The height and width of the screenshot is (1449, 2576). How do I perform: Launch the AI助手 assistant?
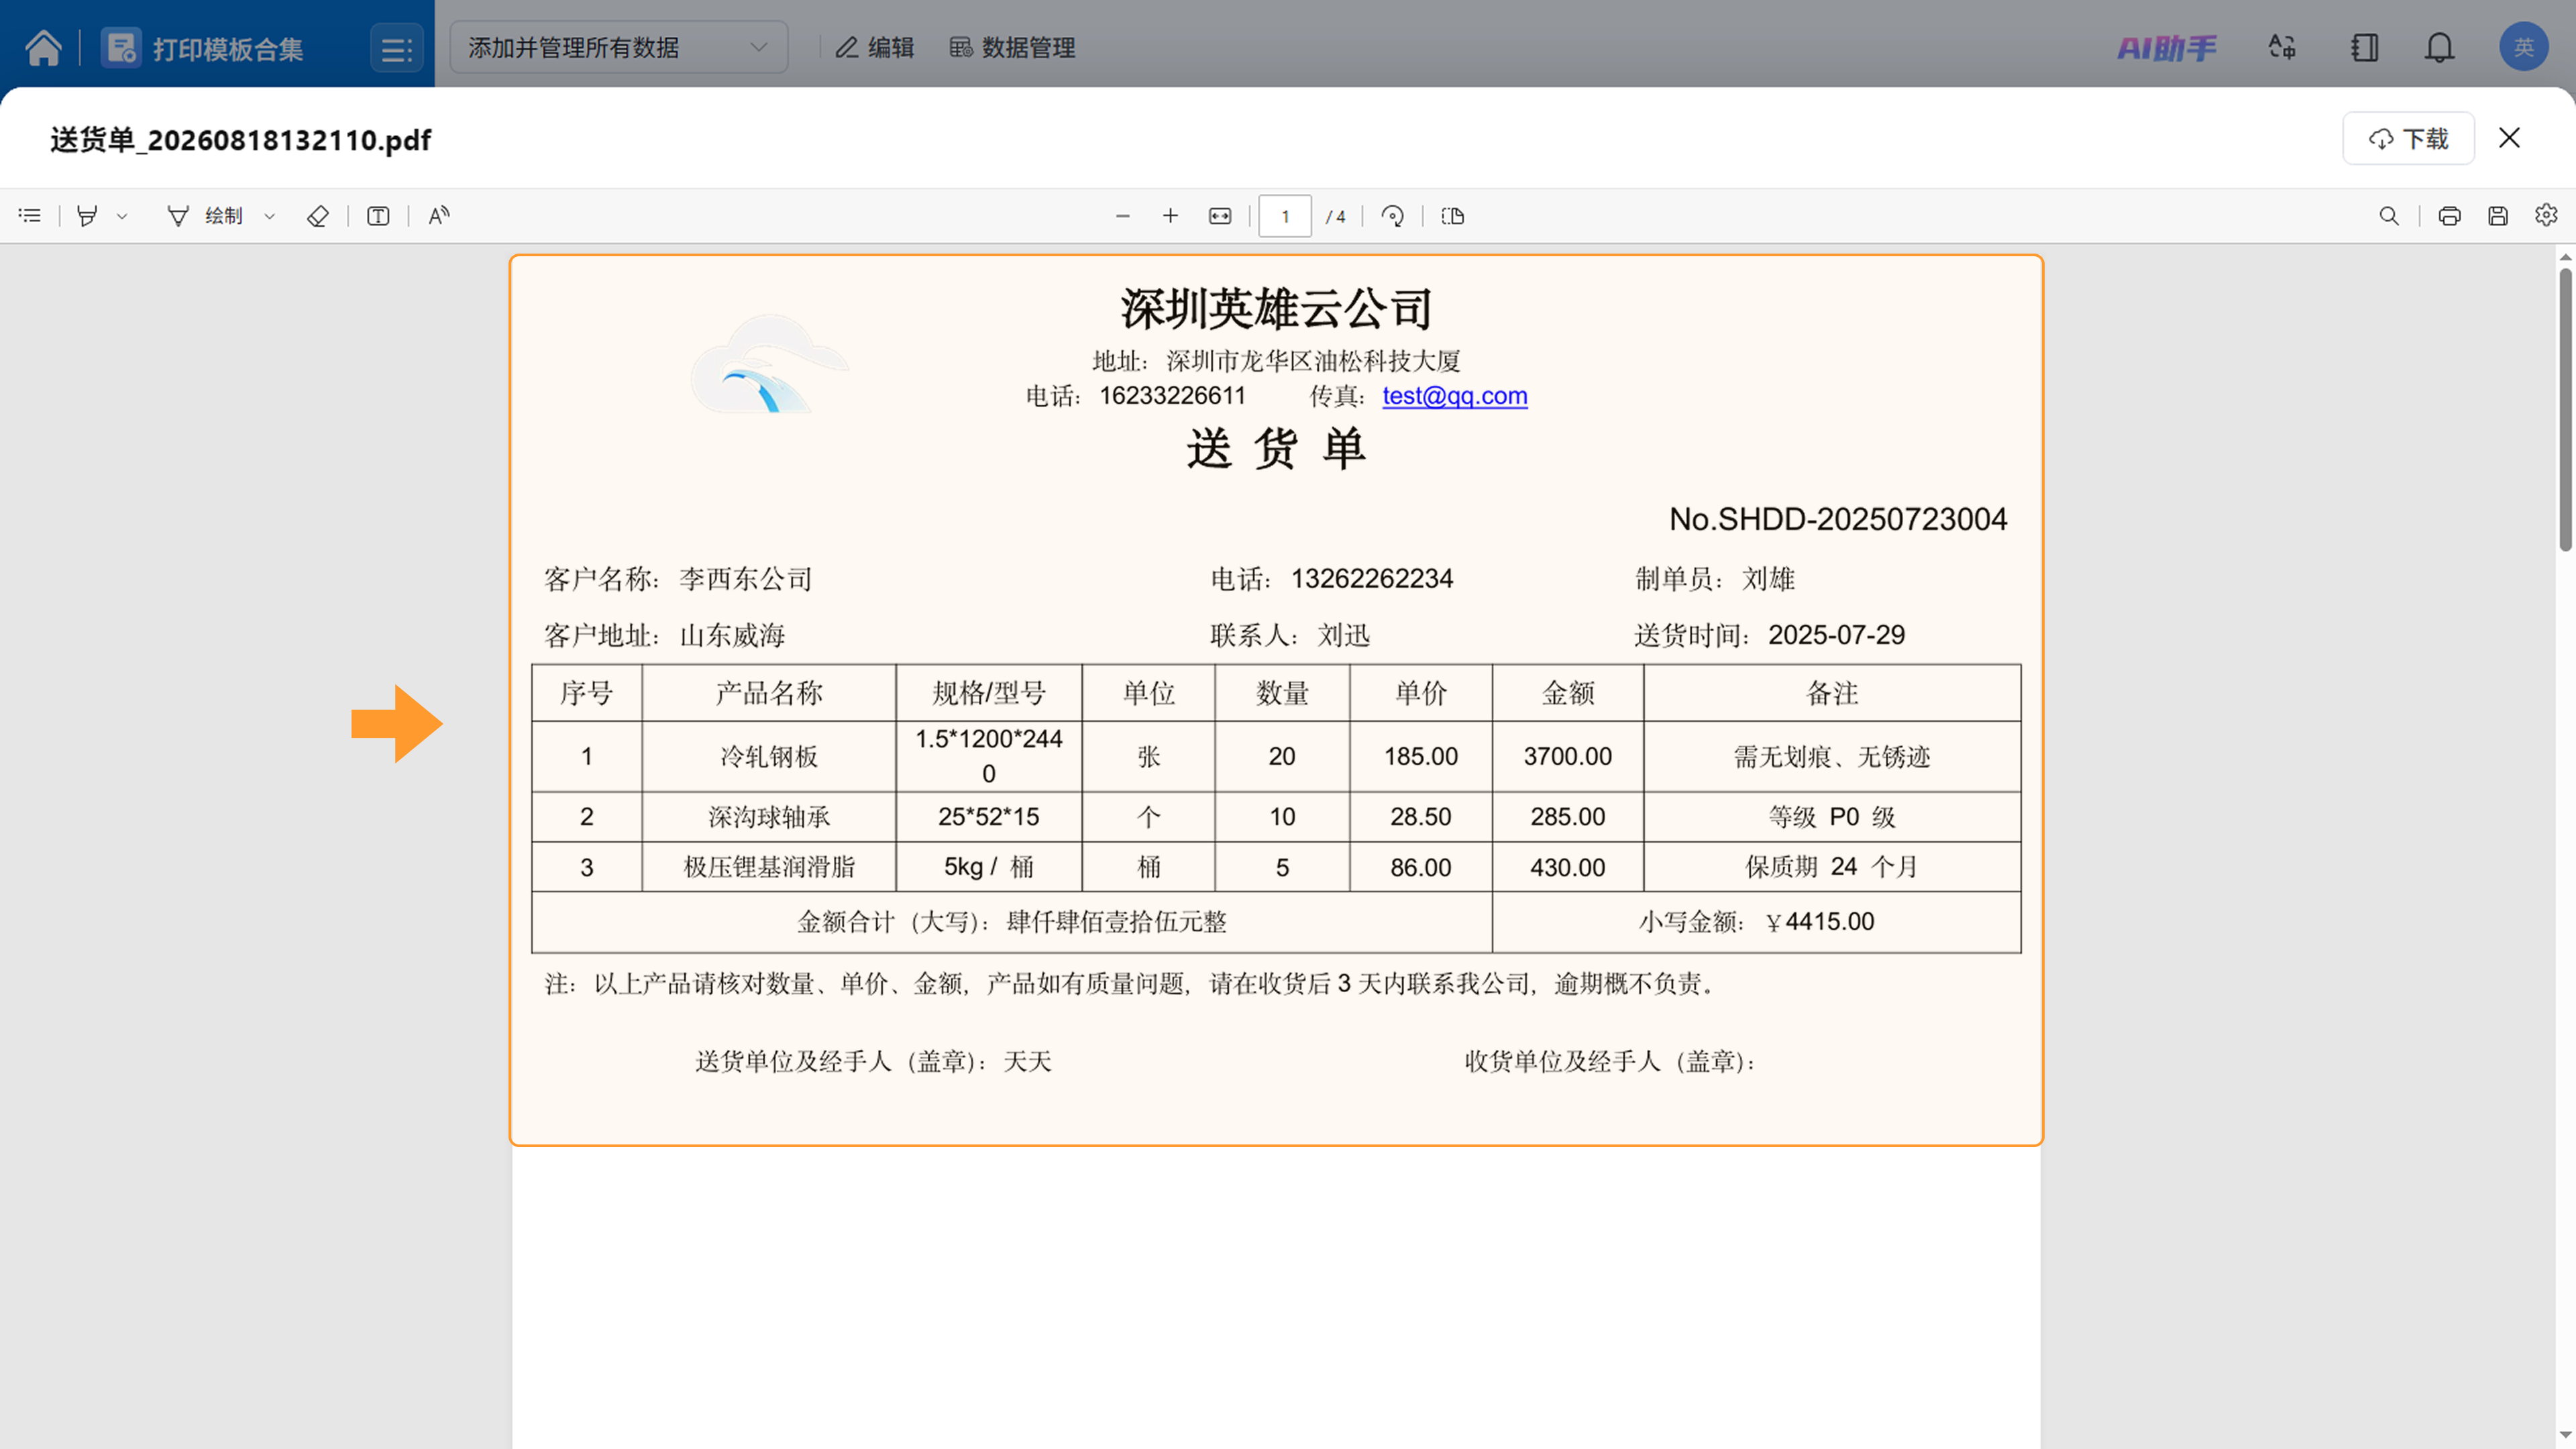coord(2166,47)
